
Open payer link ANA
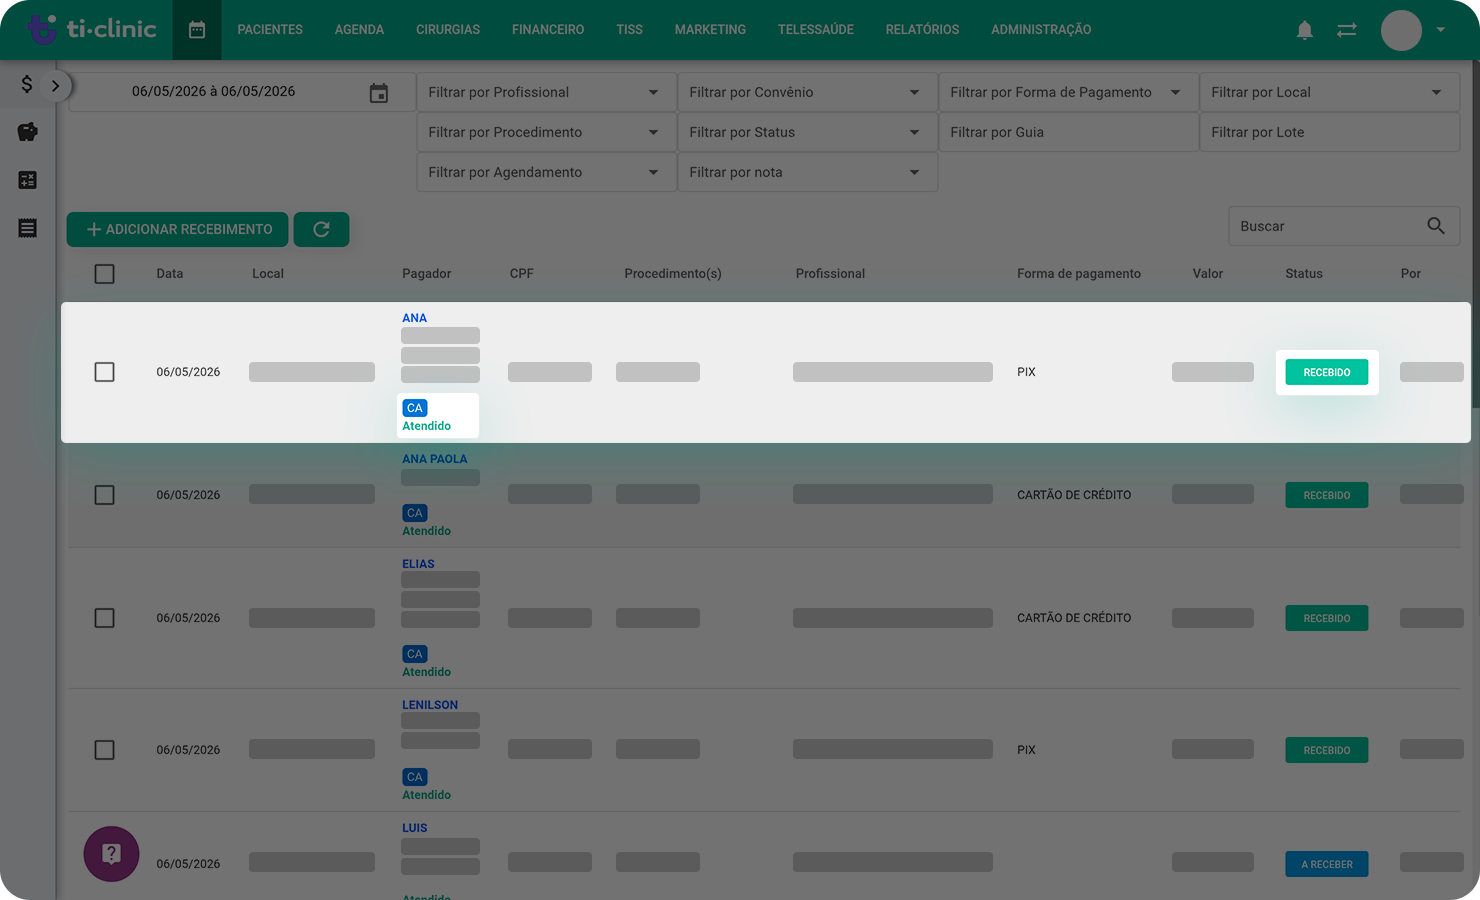(x=414, y=318)
